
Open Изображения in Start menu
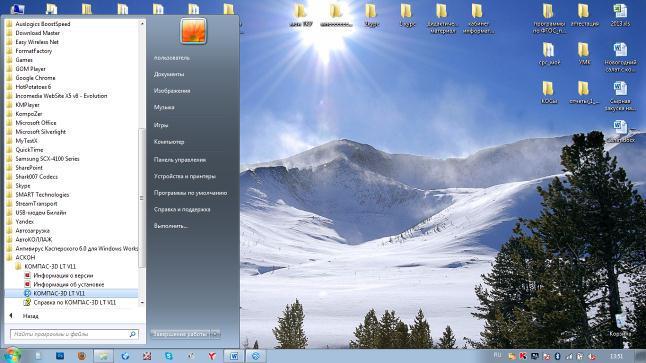172,91
